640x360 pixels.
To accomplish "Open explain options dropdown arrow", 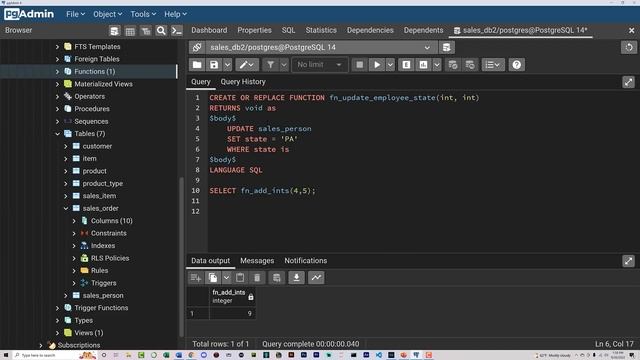I will [437, 64].
